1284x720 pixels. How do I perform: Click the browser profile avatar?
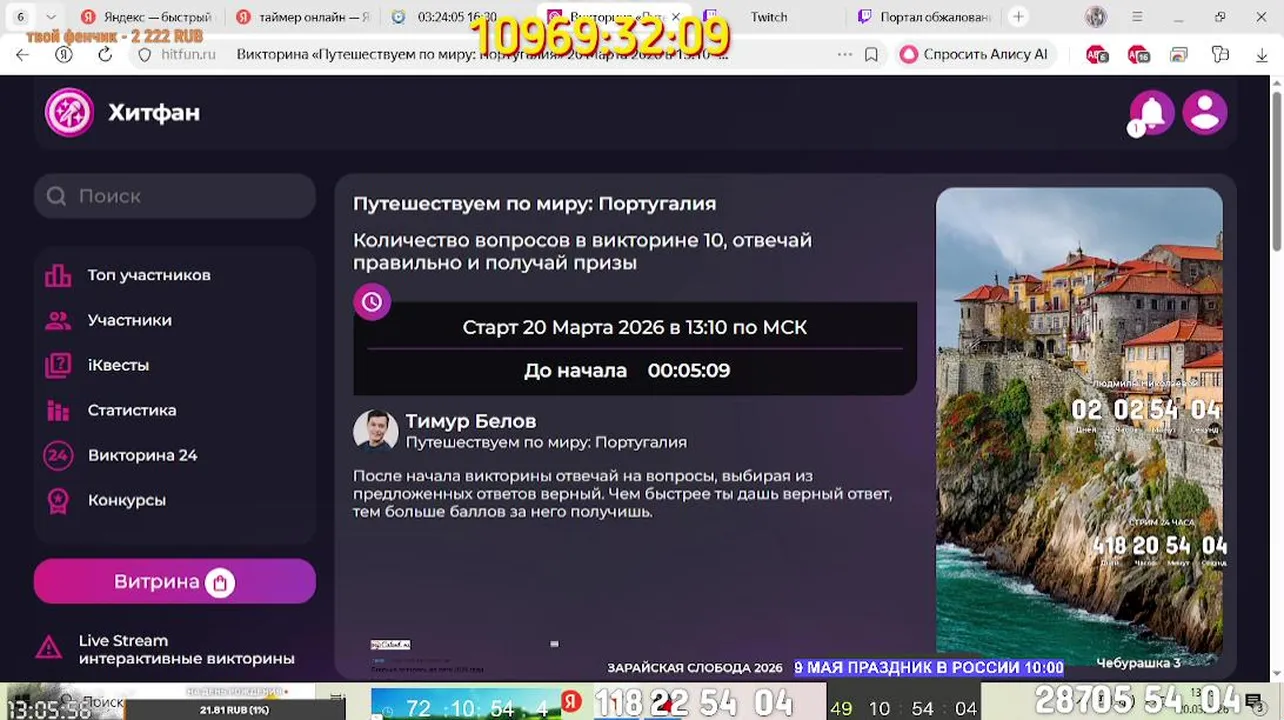pyautogui.click(x=1096, y=17)
